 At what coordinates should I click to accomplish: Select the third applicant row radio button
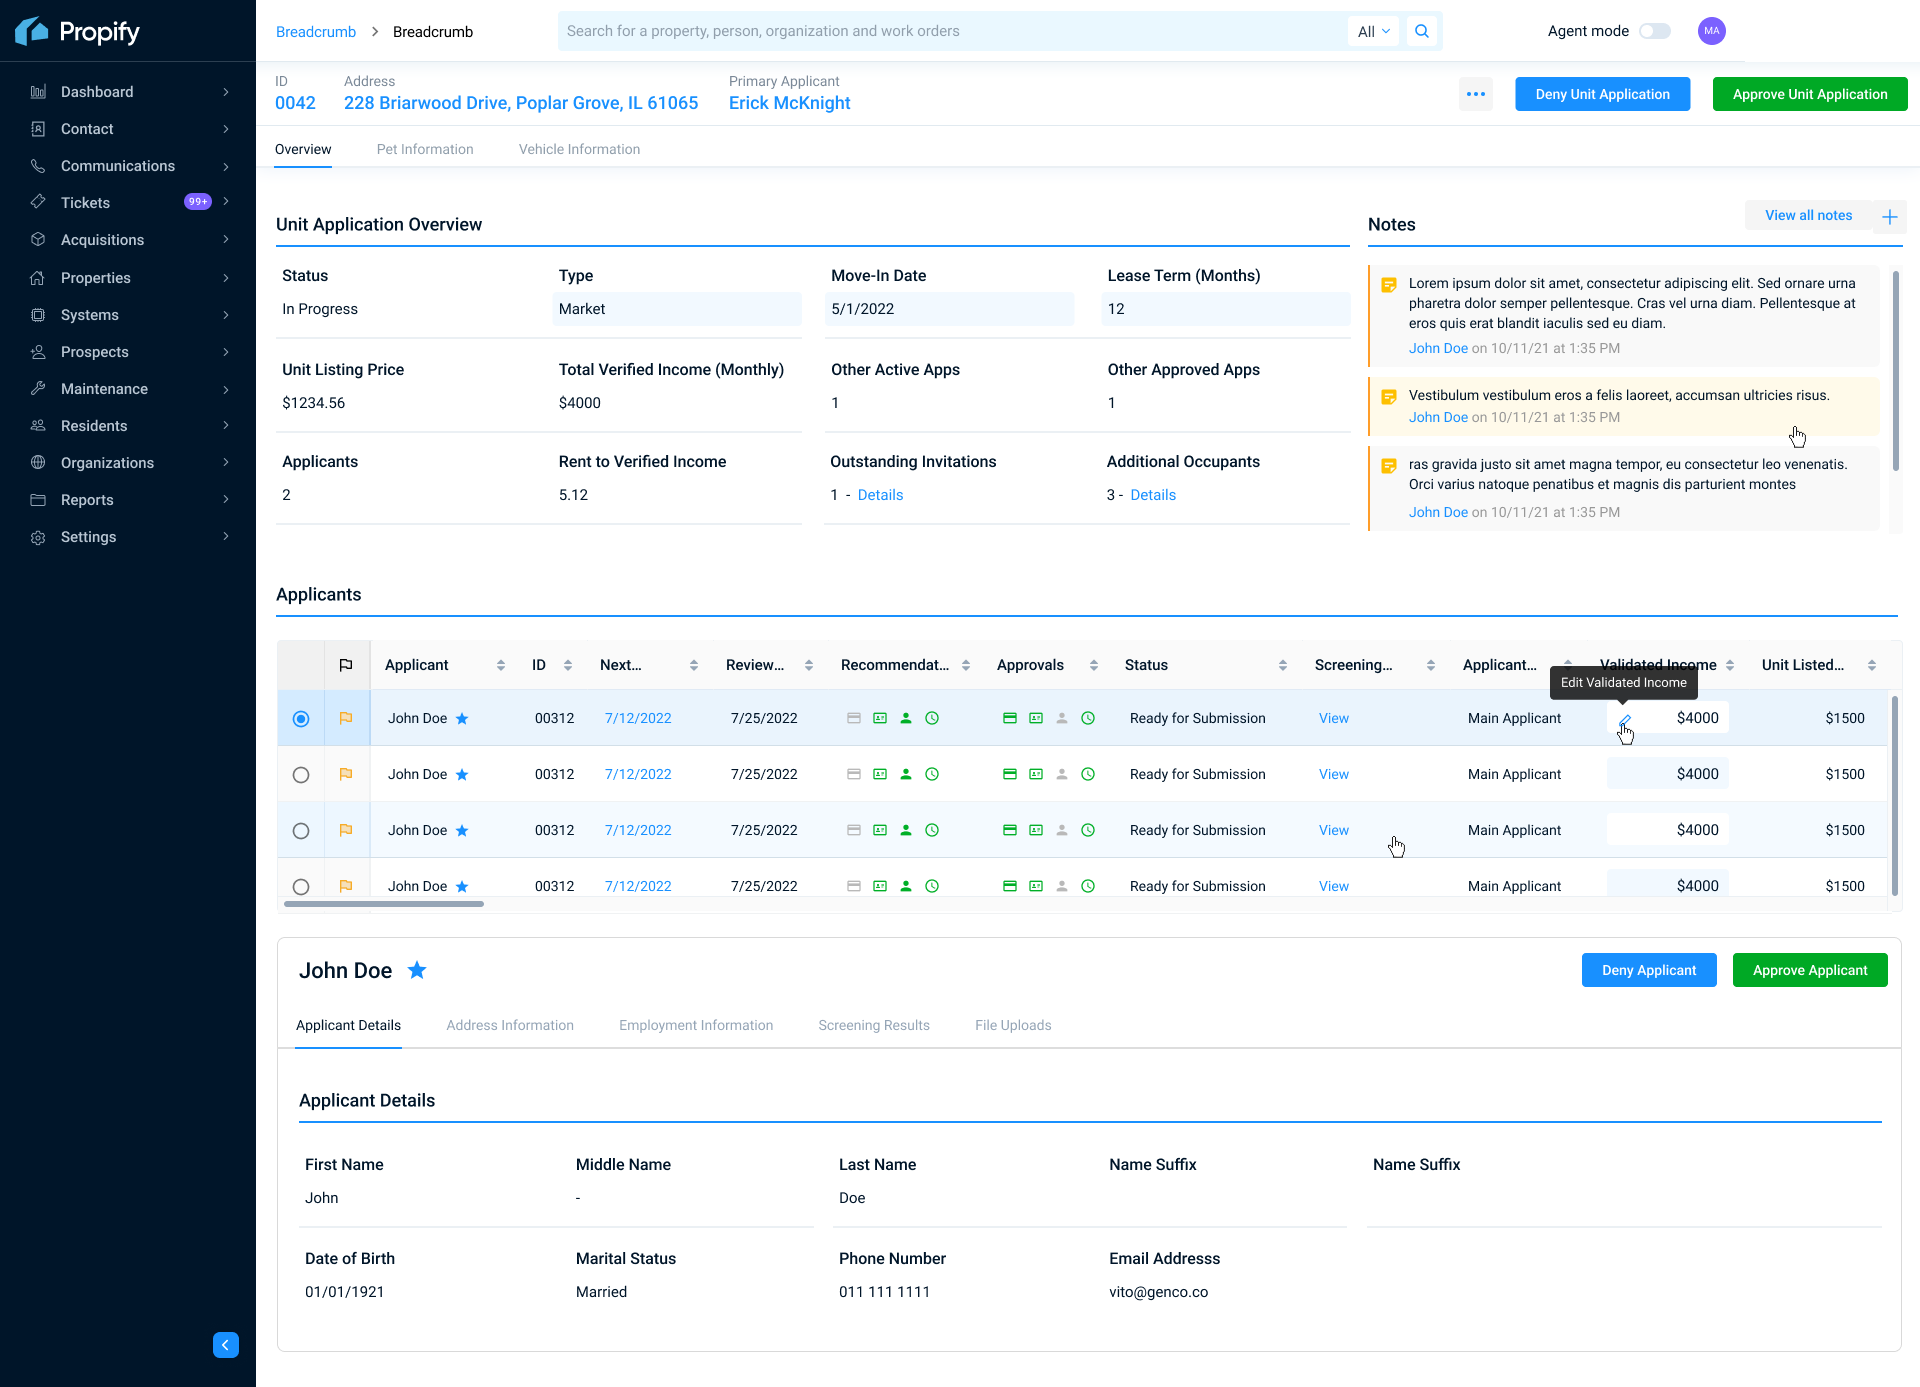pos(301,831)
